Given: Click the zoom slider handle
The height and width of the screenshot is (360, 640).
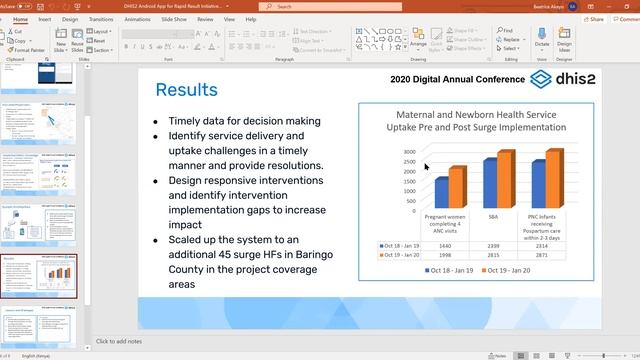Looking at the screenshot, I should click(x=604, y=356).
